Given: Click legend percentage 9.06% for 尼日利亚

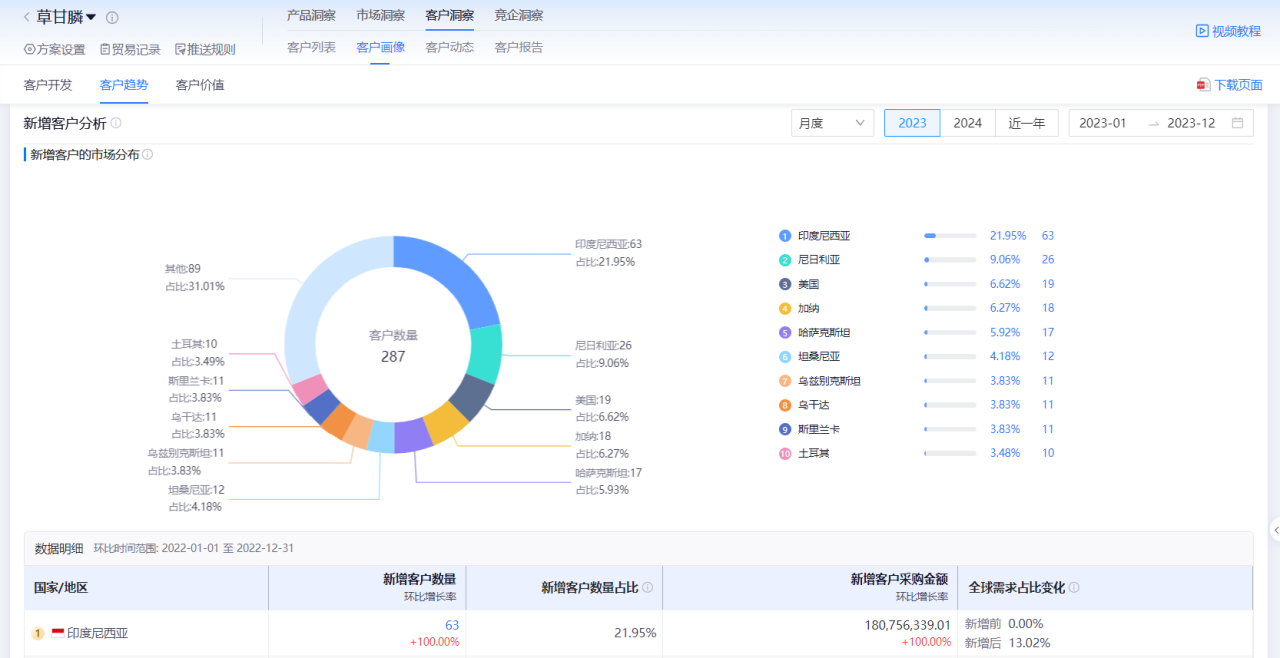Looking at the screenshot, I should (1005, 260).
